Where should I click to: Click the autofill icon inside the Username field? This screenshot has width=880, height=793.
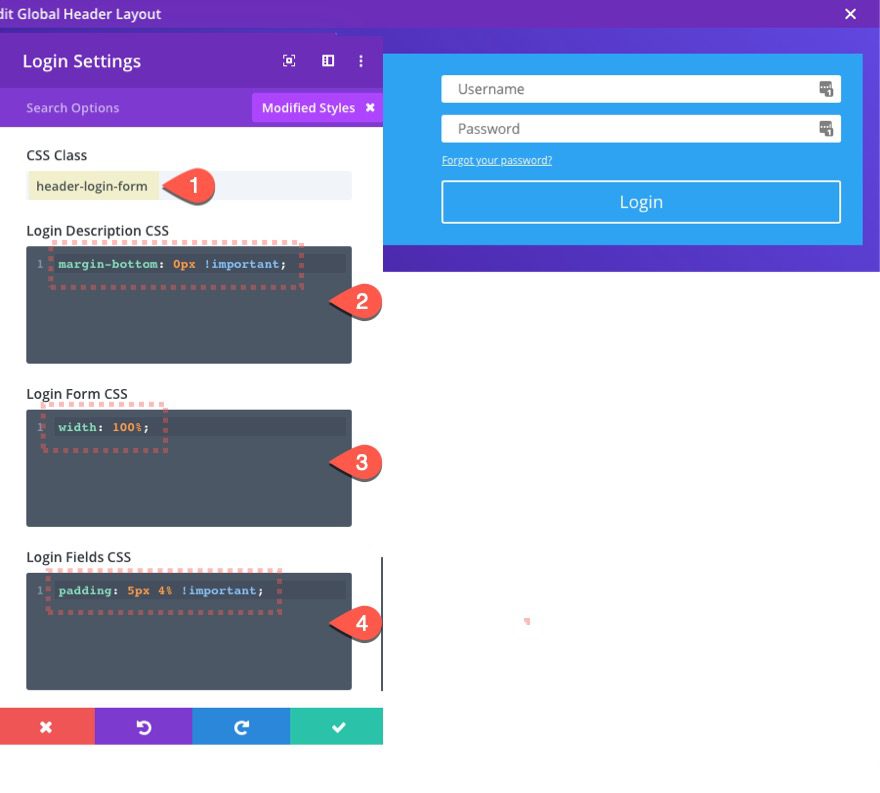click(x=826, y=88)
